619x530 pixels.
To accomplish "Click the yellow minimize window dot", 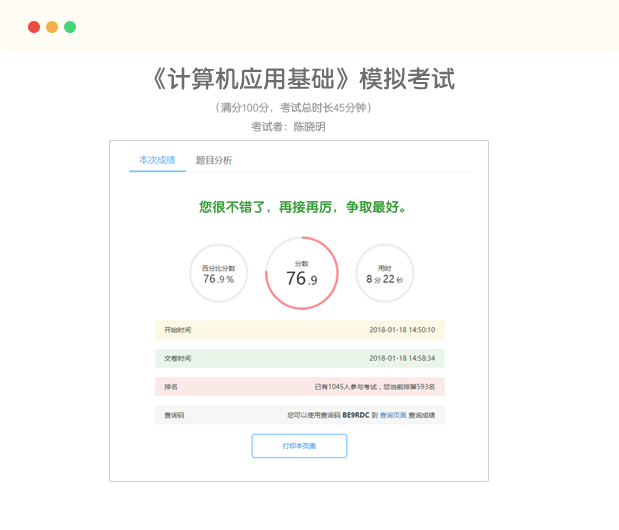I will pos(52,27).
